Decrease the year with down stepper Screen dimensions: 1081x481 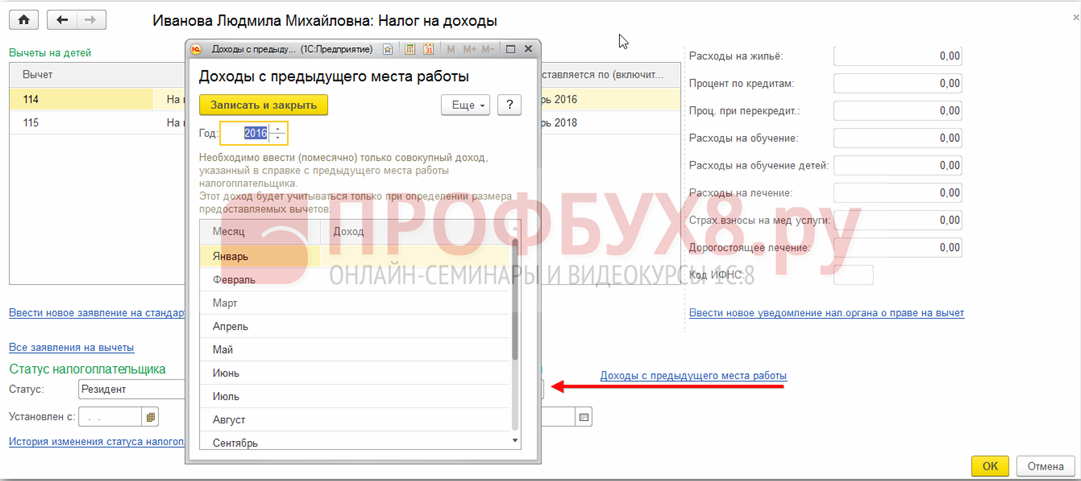[x=278, y=139]
